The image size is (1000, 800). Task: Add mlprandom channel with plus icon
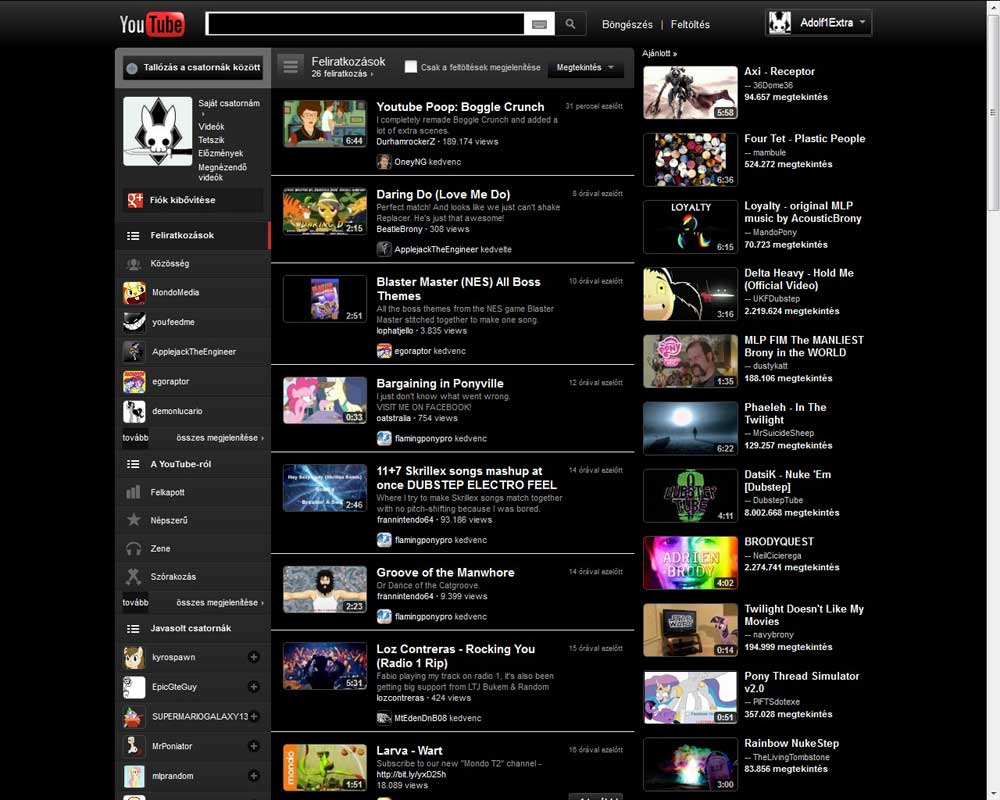[253, 776]
